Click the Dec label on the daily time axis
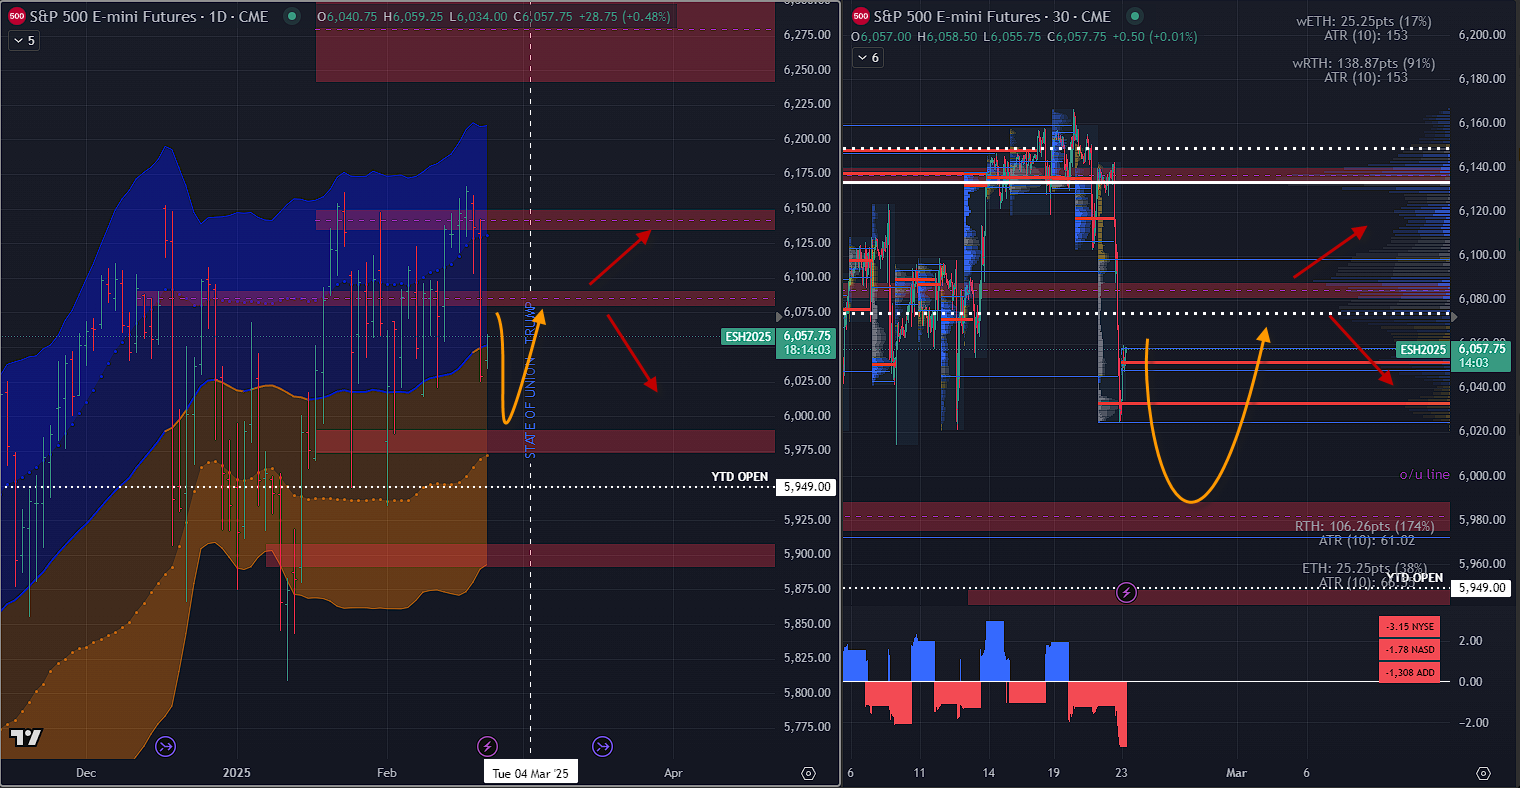Image resolution: width=1520 pixels, height=788 pixels. tap(86, 773)
